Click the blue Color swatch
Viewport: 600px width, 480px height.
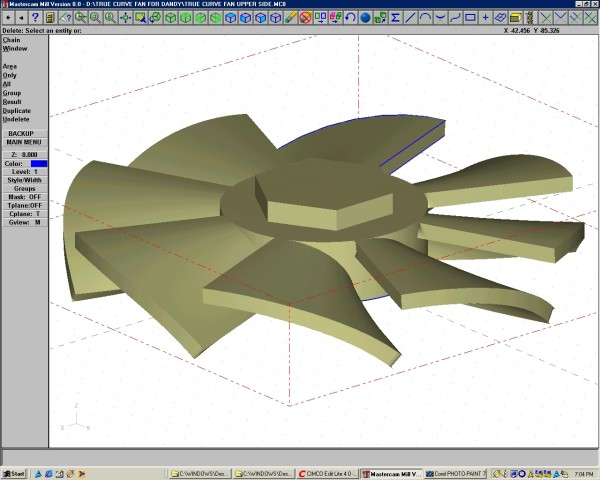[38, 163]
